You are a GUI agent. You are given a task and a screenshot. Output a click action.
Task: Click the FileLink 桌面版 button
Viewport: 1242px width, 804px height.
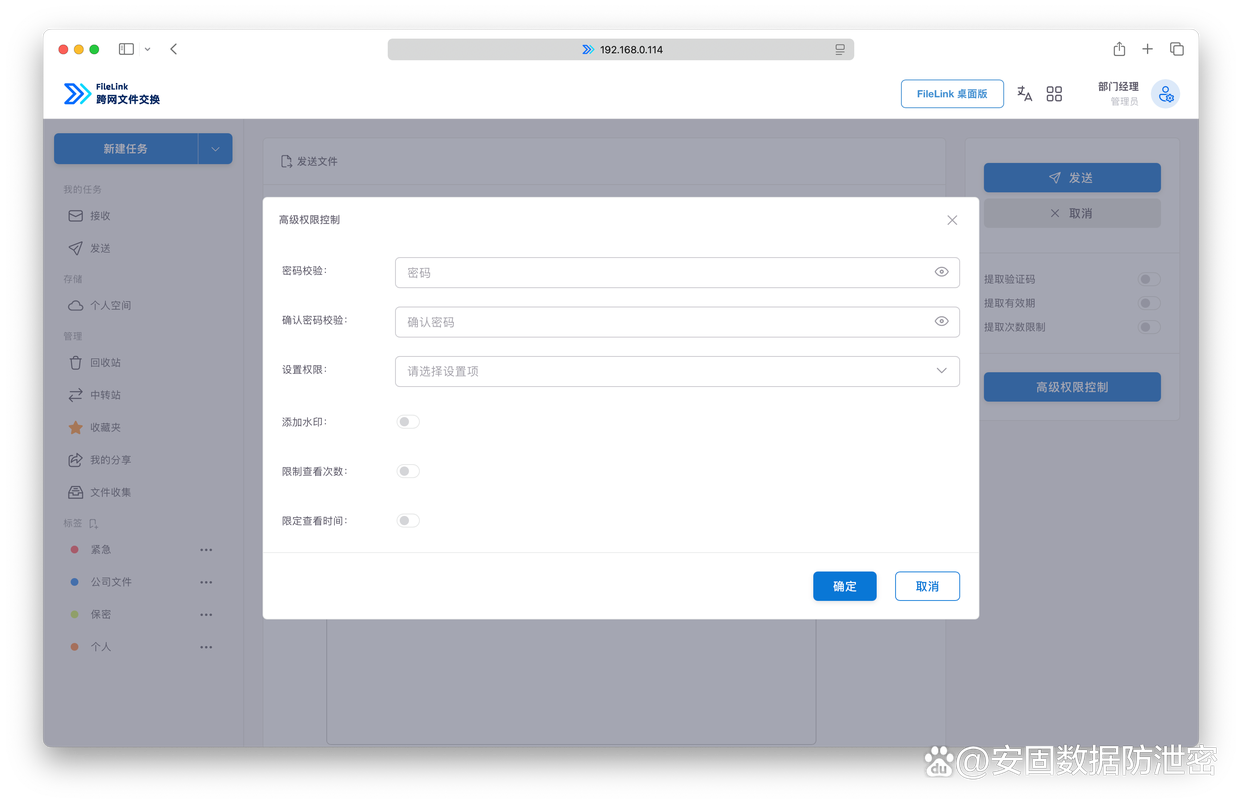coord(952,94)
